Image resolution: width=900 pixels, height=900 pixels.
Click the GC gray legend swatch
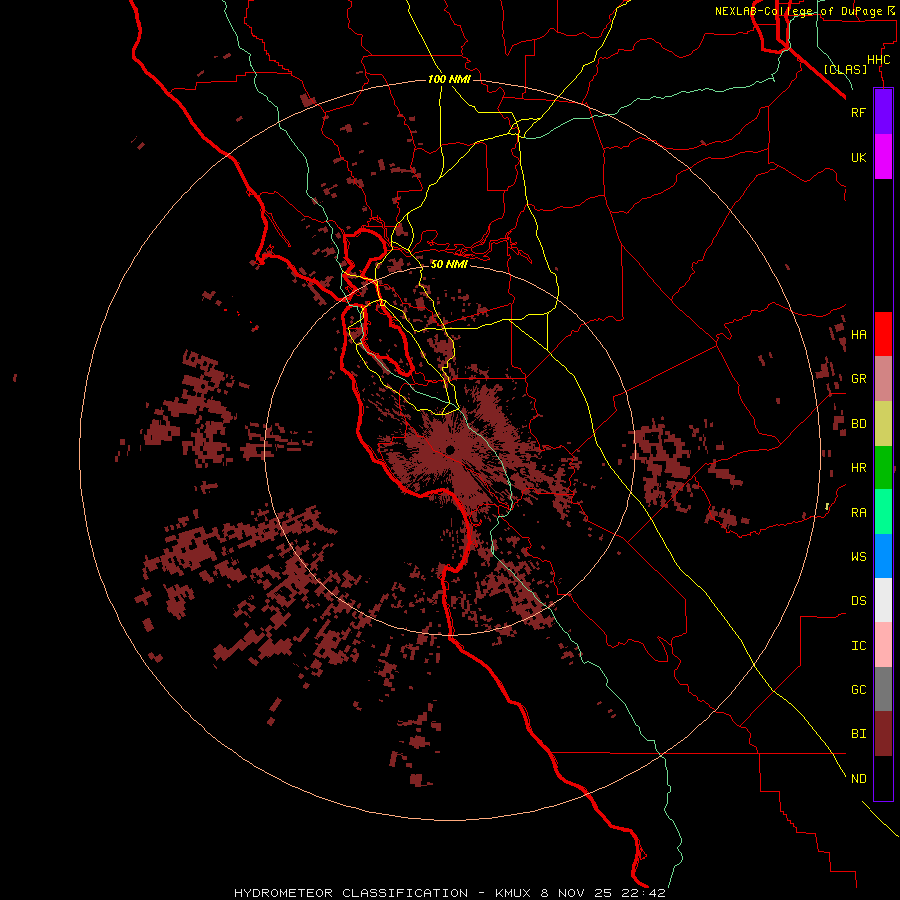[883, 689]
